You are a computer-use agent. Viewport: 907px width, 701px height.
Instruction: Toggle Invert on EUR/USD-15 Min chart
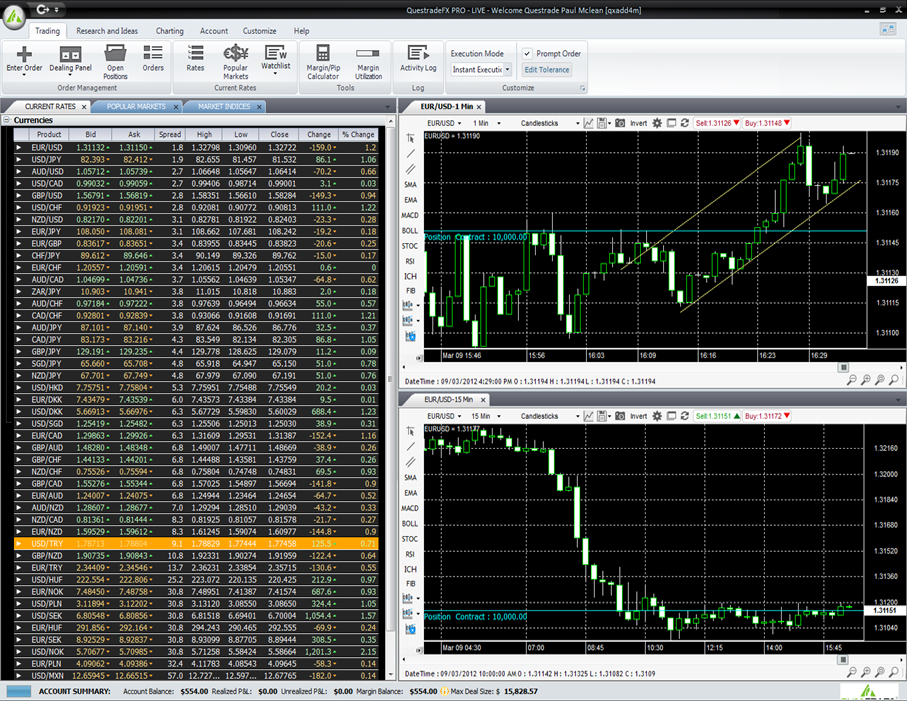pos(639,416)
